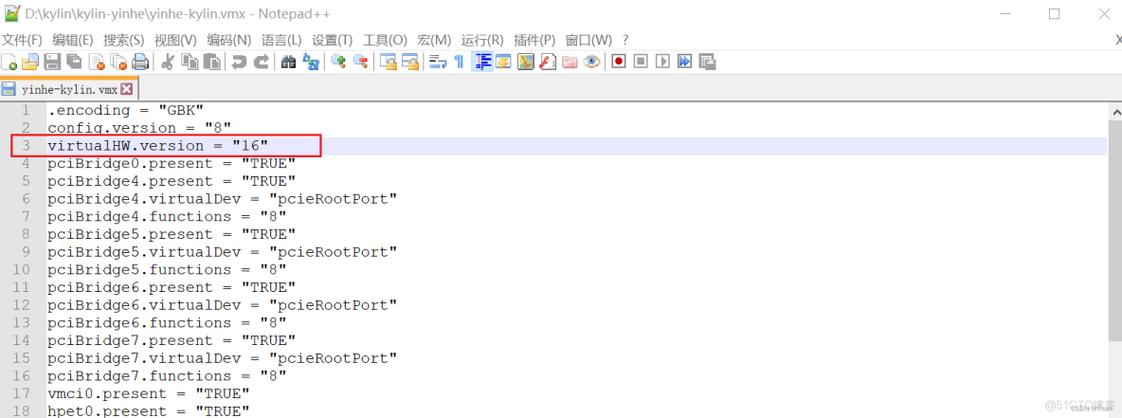
Task: Open the 语言(L) menu
Action: (281, 40)
